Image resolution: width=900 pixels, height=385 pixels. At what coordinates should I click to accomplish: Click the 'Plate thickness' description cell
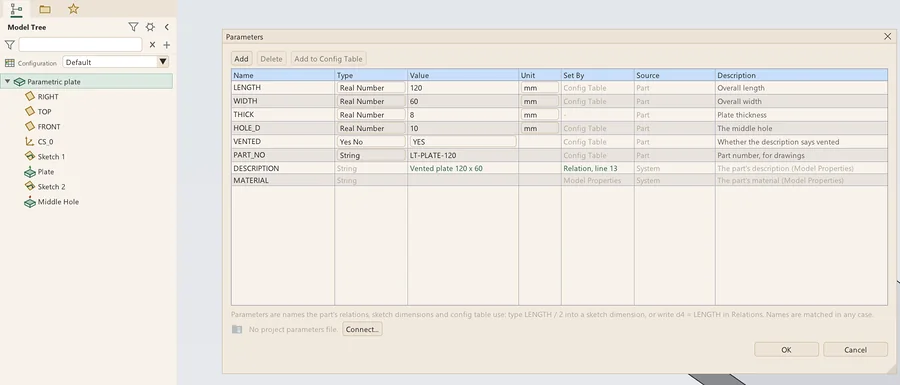pyautogui.click(x=801, y=115)
